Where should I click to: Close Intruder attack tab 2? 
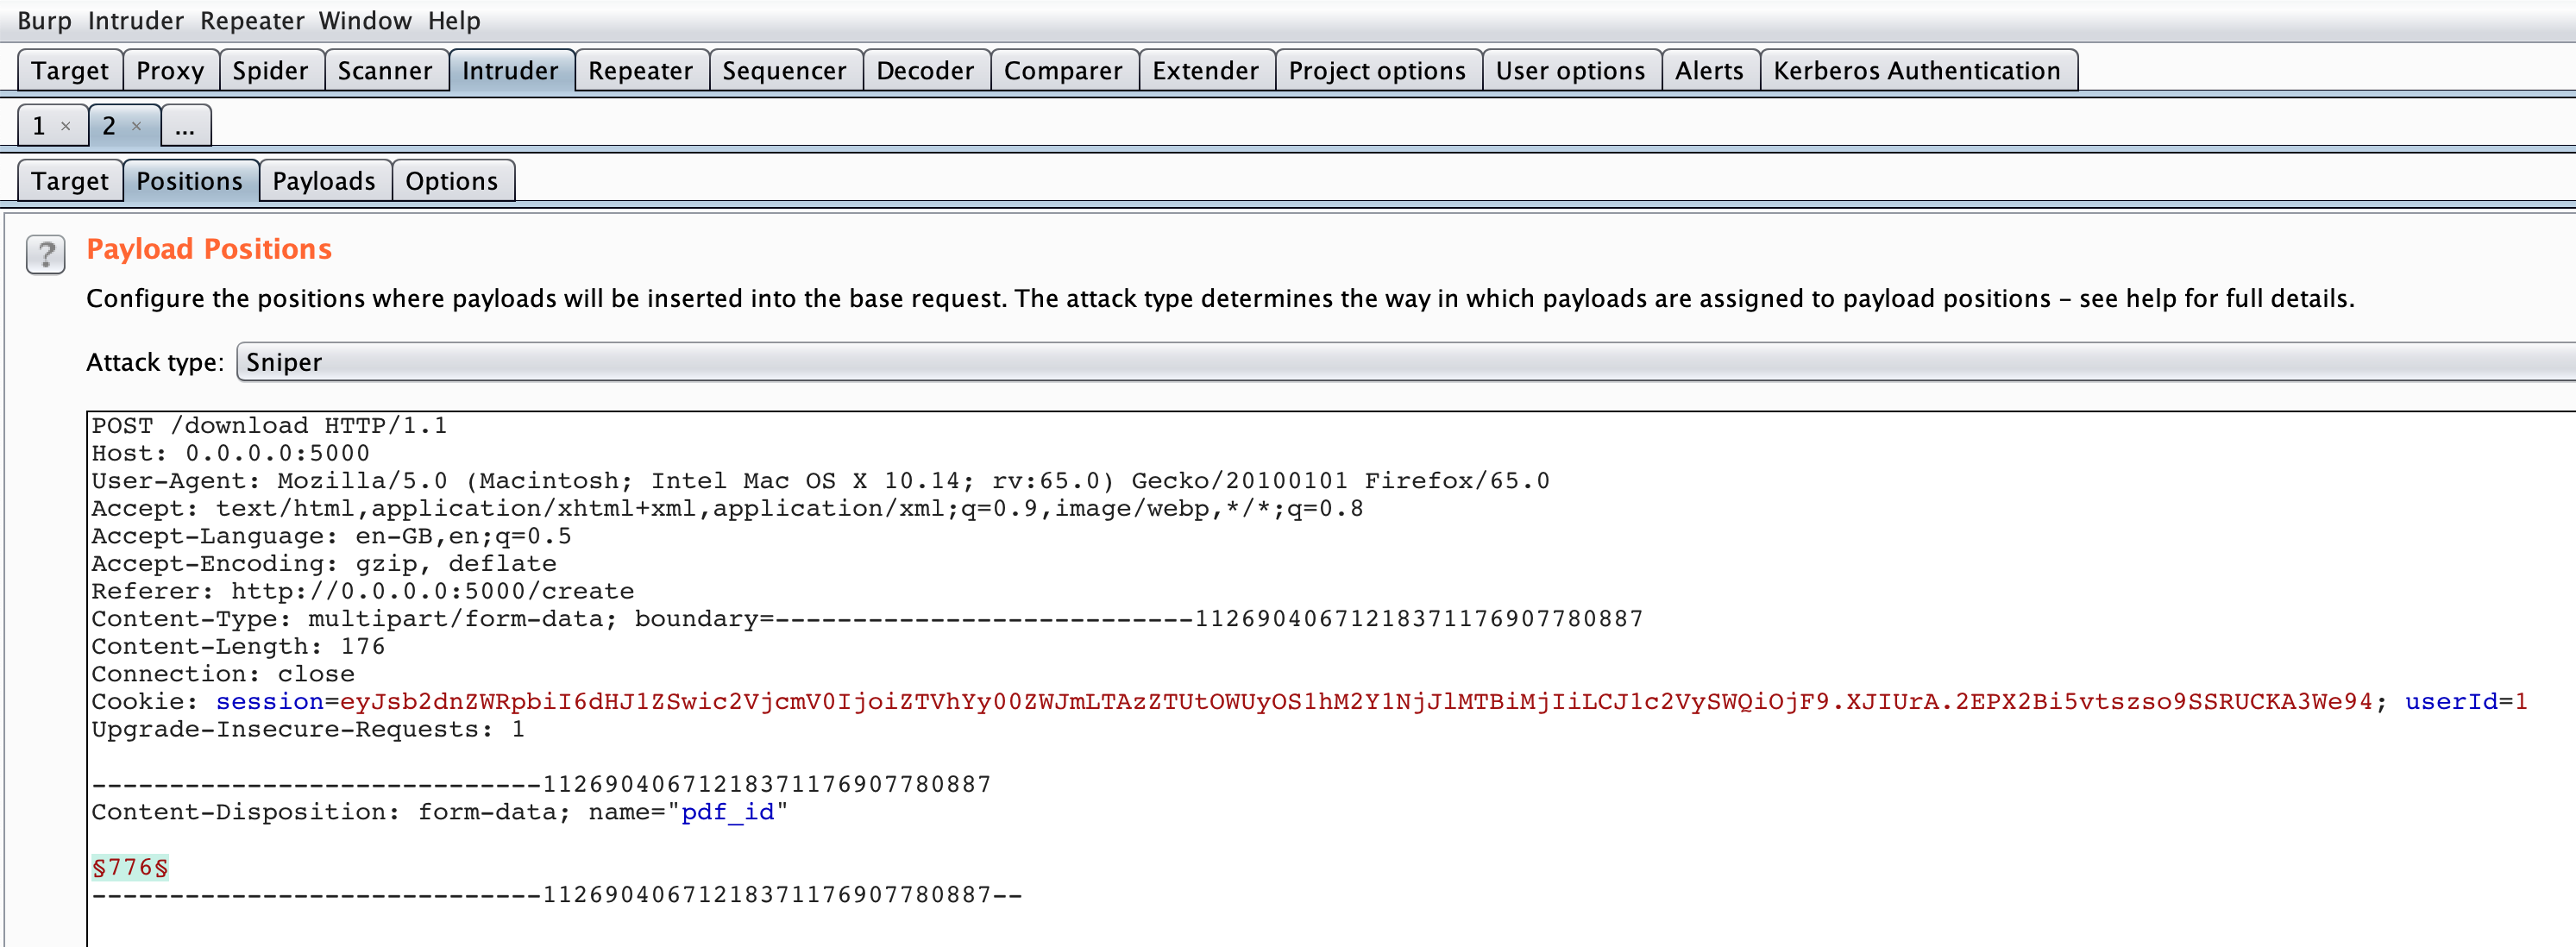pyautogui.click(x=137, y=126)
